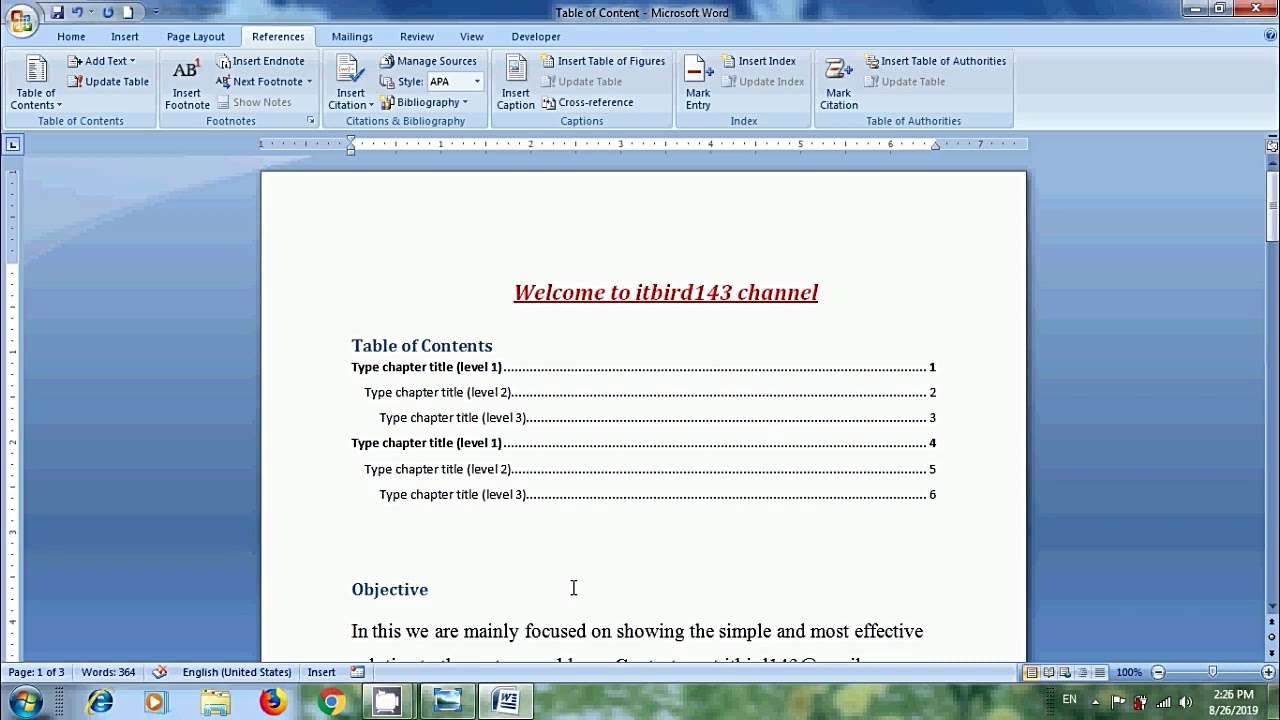This screenshot has width=1280, height=720.
Task: Switch to Outline view
Action: coord(1083,673)
